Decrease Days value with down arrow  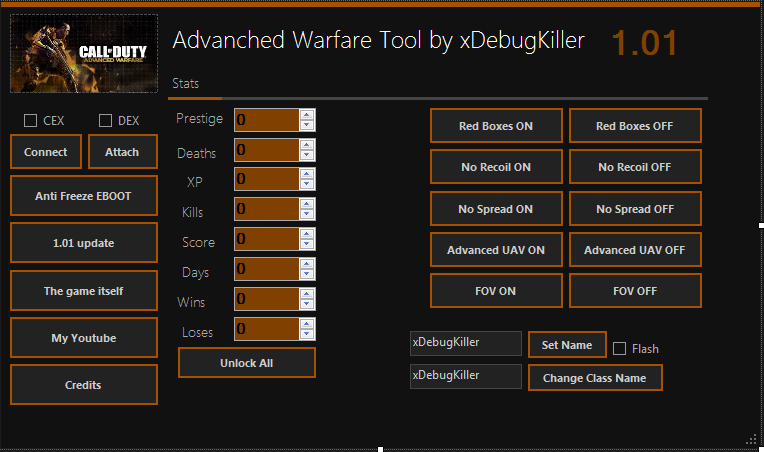tap(306, 274)
